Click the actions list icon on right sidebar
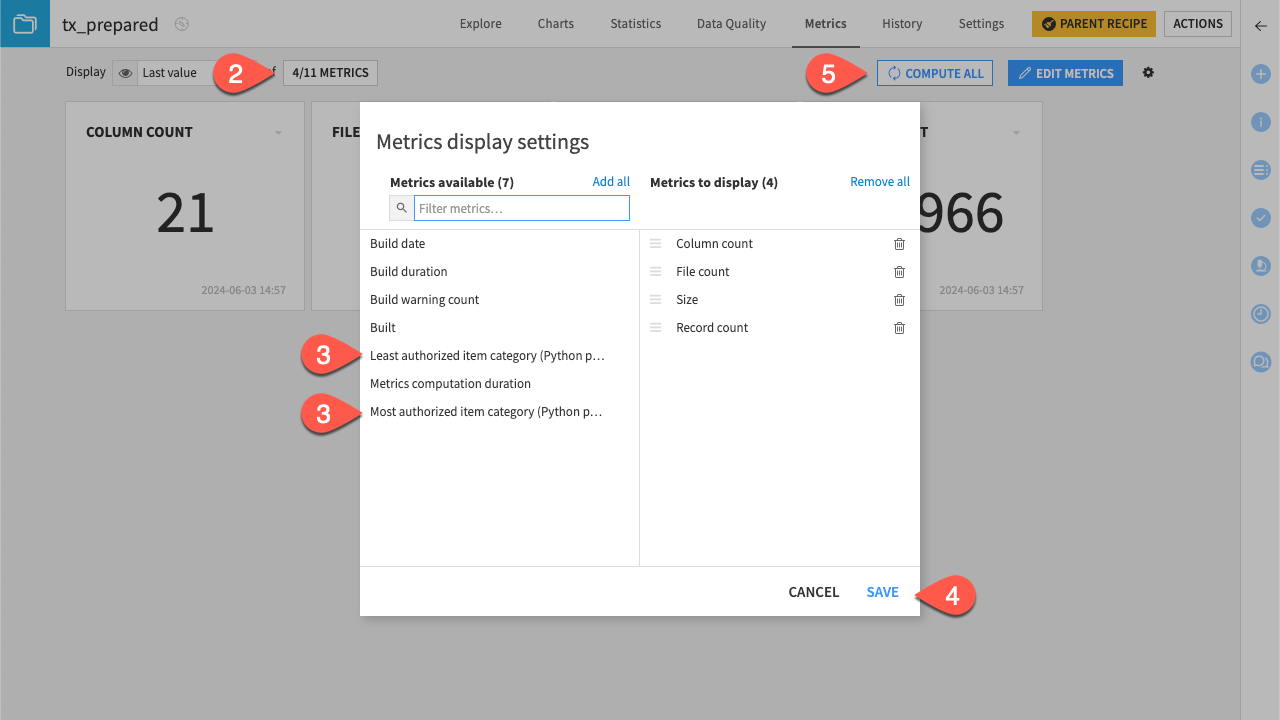Screen dimensions: 1280x720 (x=1260, y=170)
